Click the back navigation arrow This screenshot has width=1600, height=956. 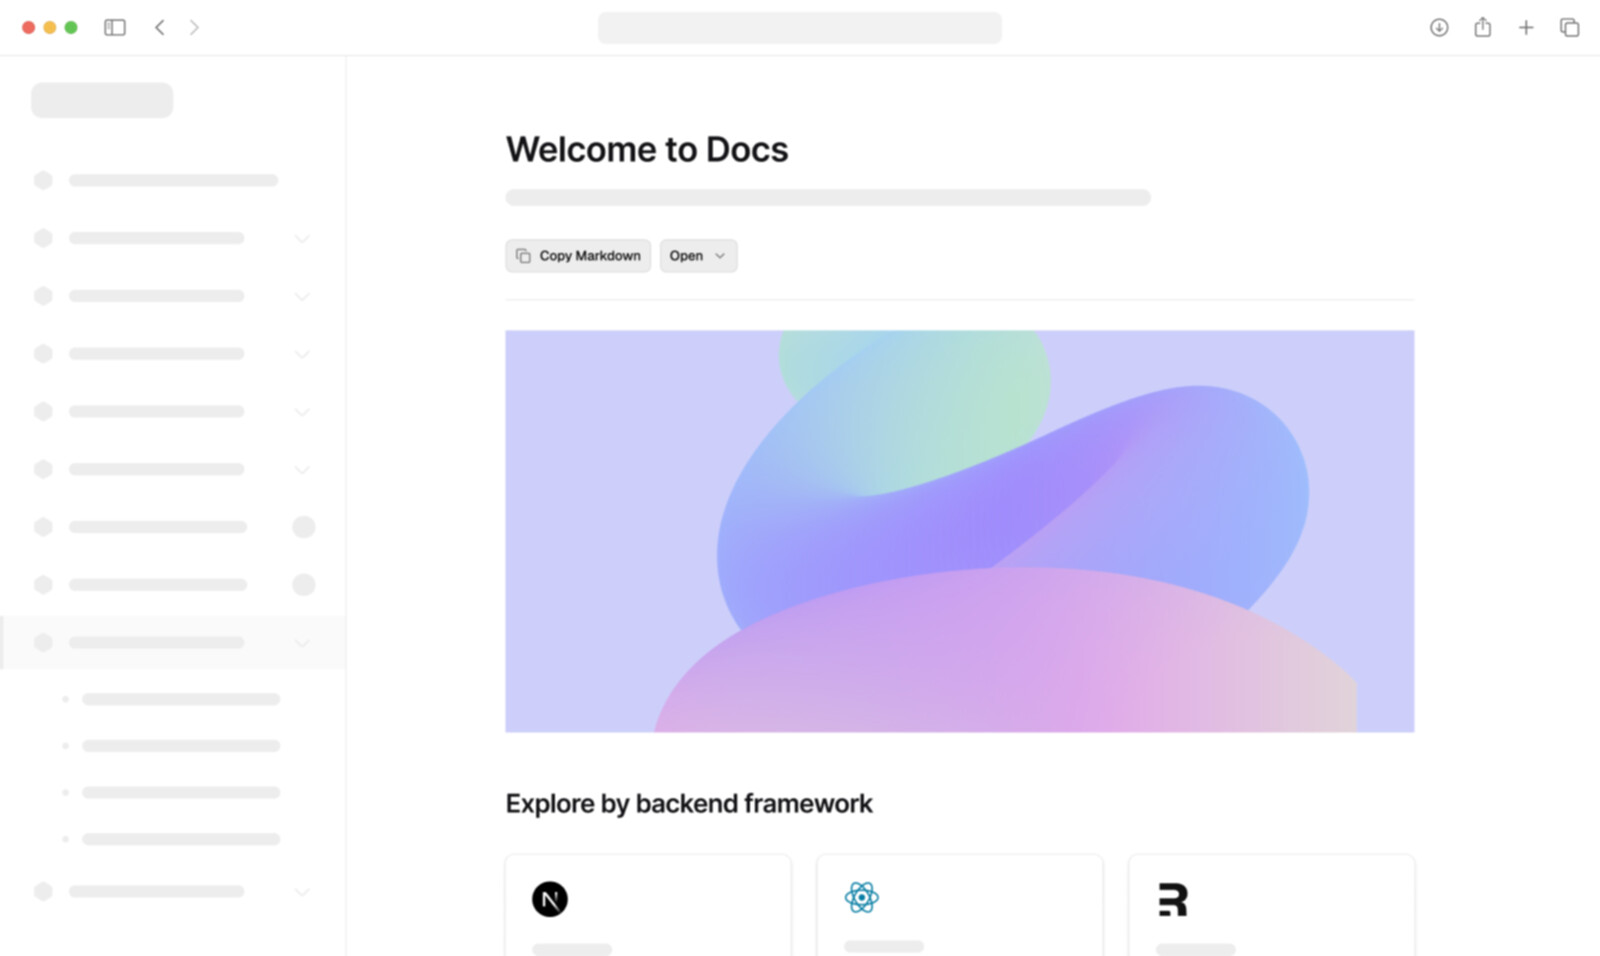tap(160, 27)
